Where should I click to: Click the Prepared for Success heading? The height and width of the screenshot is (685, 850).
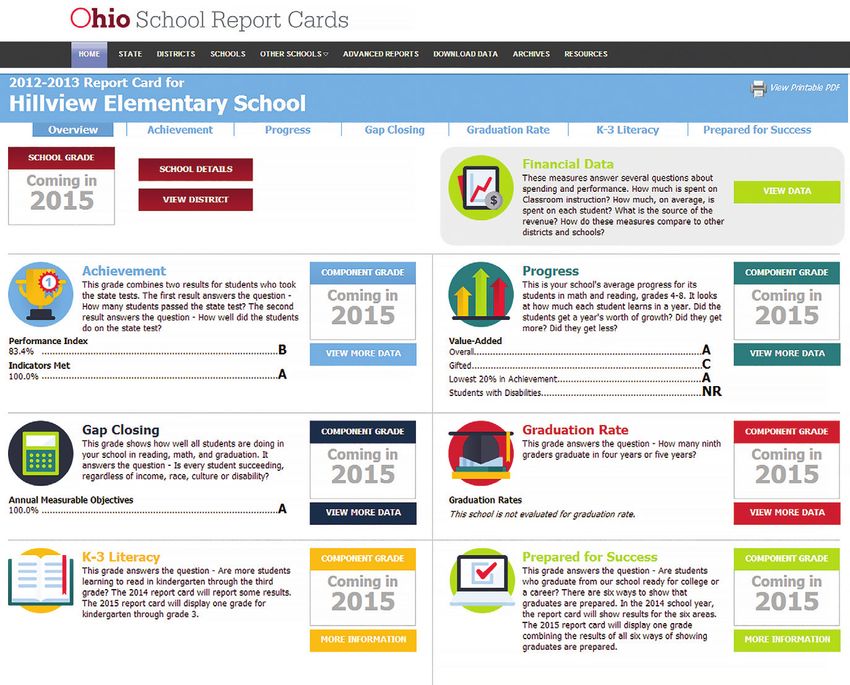point(590,557)
